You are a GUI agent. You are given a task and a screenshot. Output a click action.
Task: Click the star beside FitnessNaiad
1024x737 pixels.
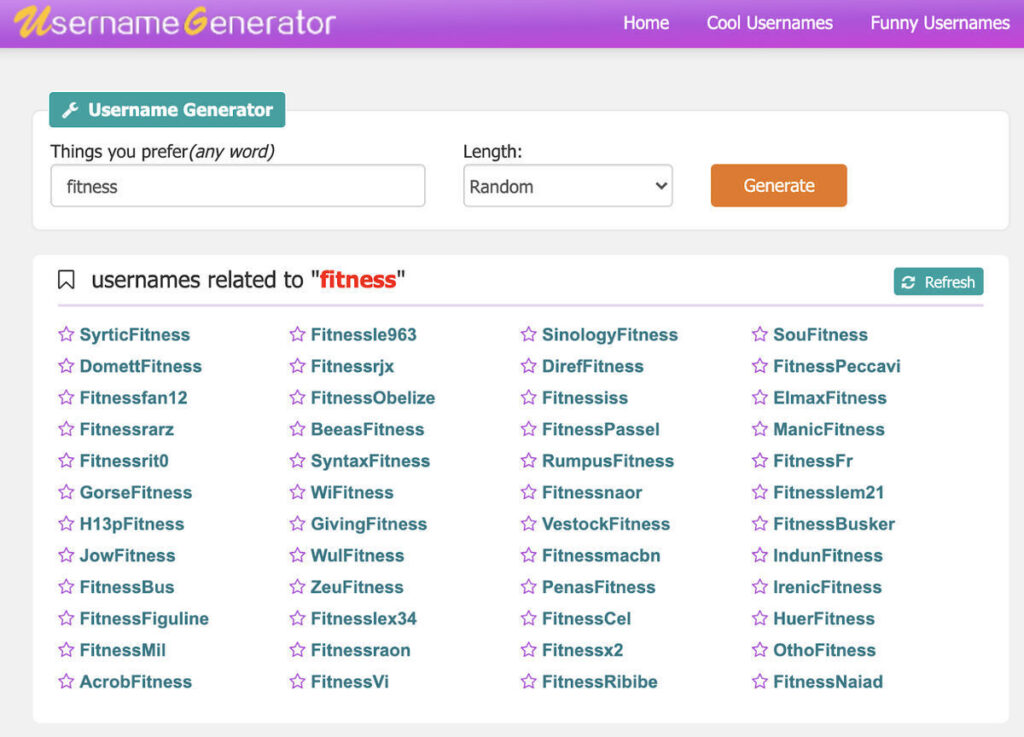coord(758,682)
